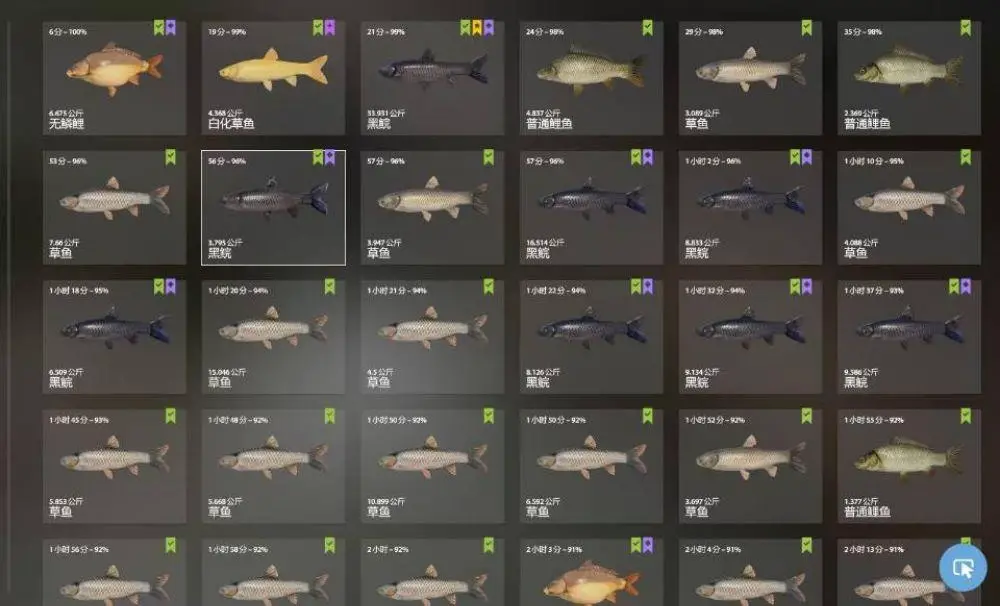The height and width of the screenshot is (606, 1000).
Task: Click green badge on 1.377公斤 普通鲤鱼 card
Action: click(966, 416)
